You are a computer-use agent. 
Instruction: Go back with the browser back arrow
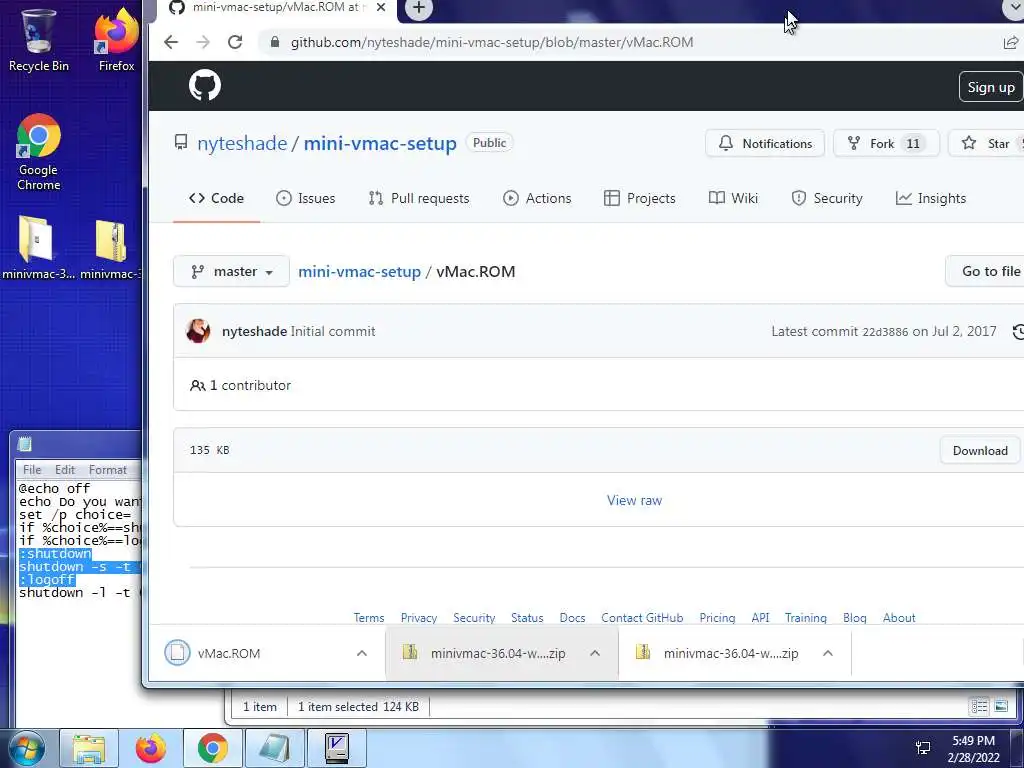171,42
